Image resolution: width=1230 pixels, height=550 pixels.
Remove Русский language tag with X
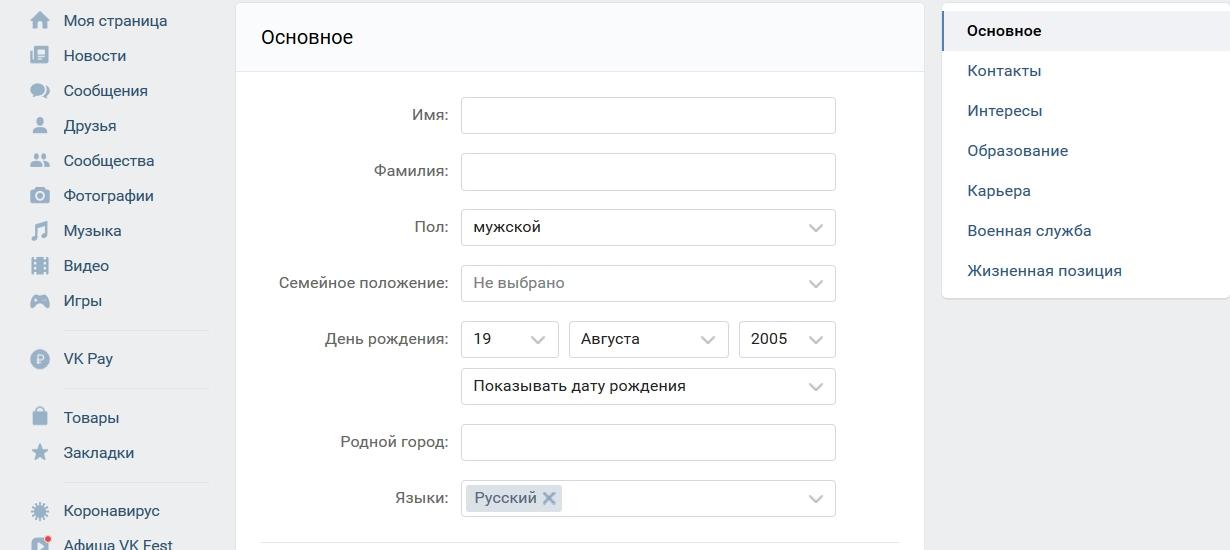pyautogui.click(x=549, y=498)
